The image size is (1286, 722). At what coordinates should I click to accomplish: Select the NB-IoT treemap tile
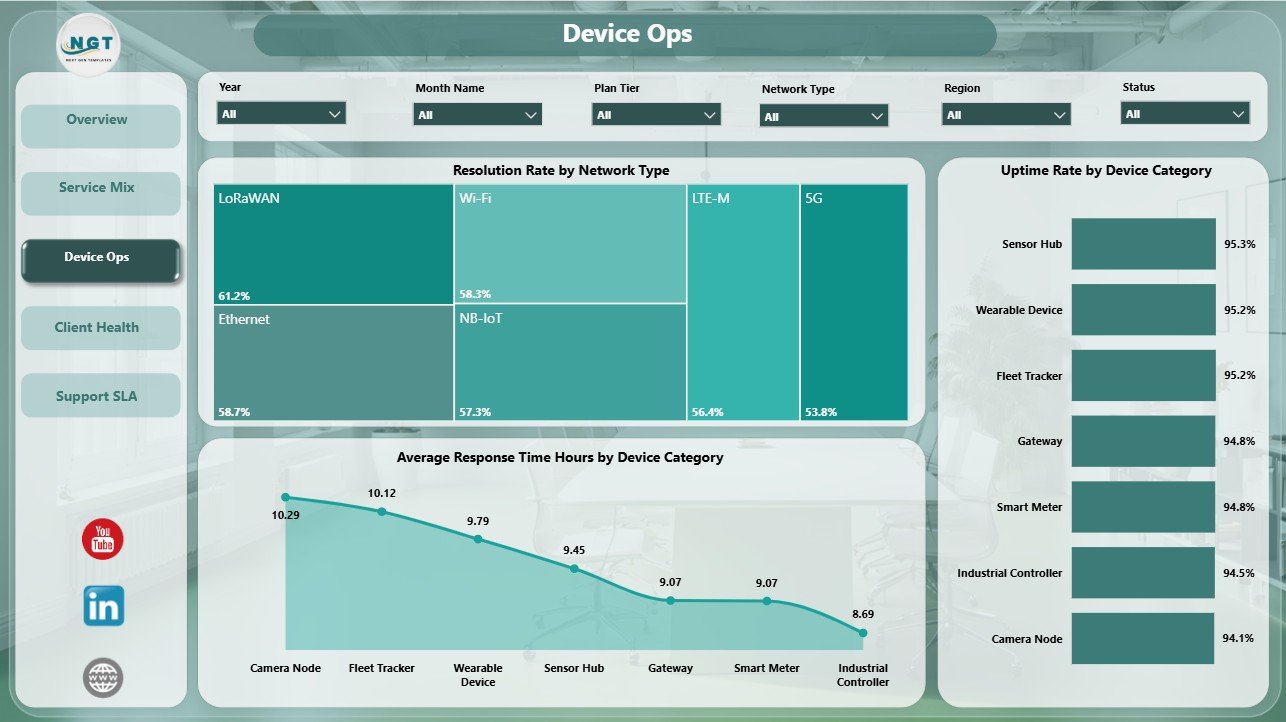[570, 362]
